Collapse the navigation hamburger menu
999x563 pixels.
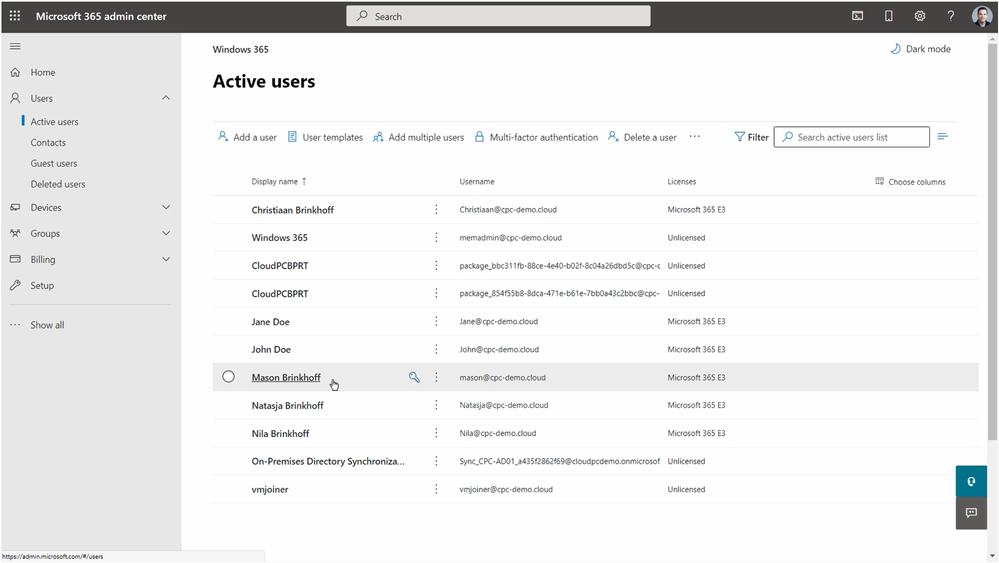click(15, 46)
